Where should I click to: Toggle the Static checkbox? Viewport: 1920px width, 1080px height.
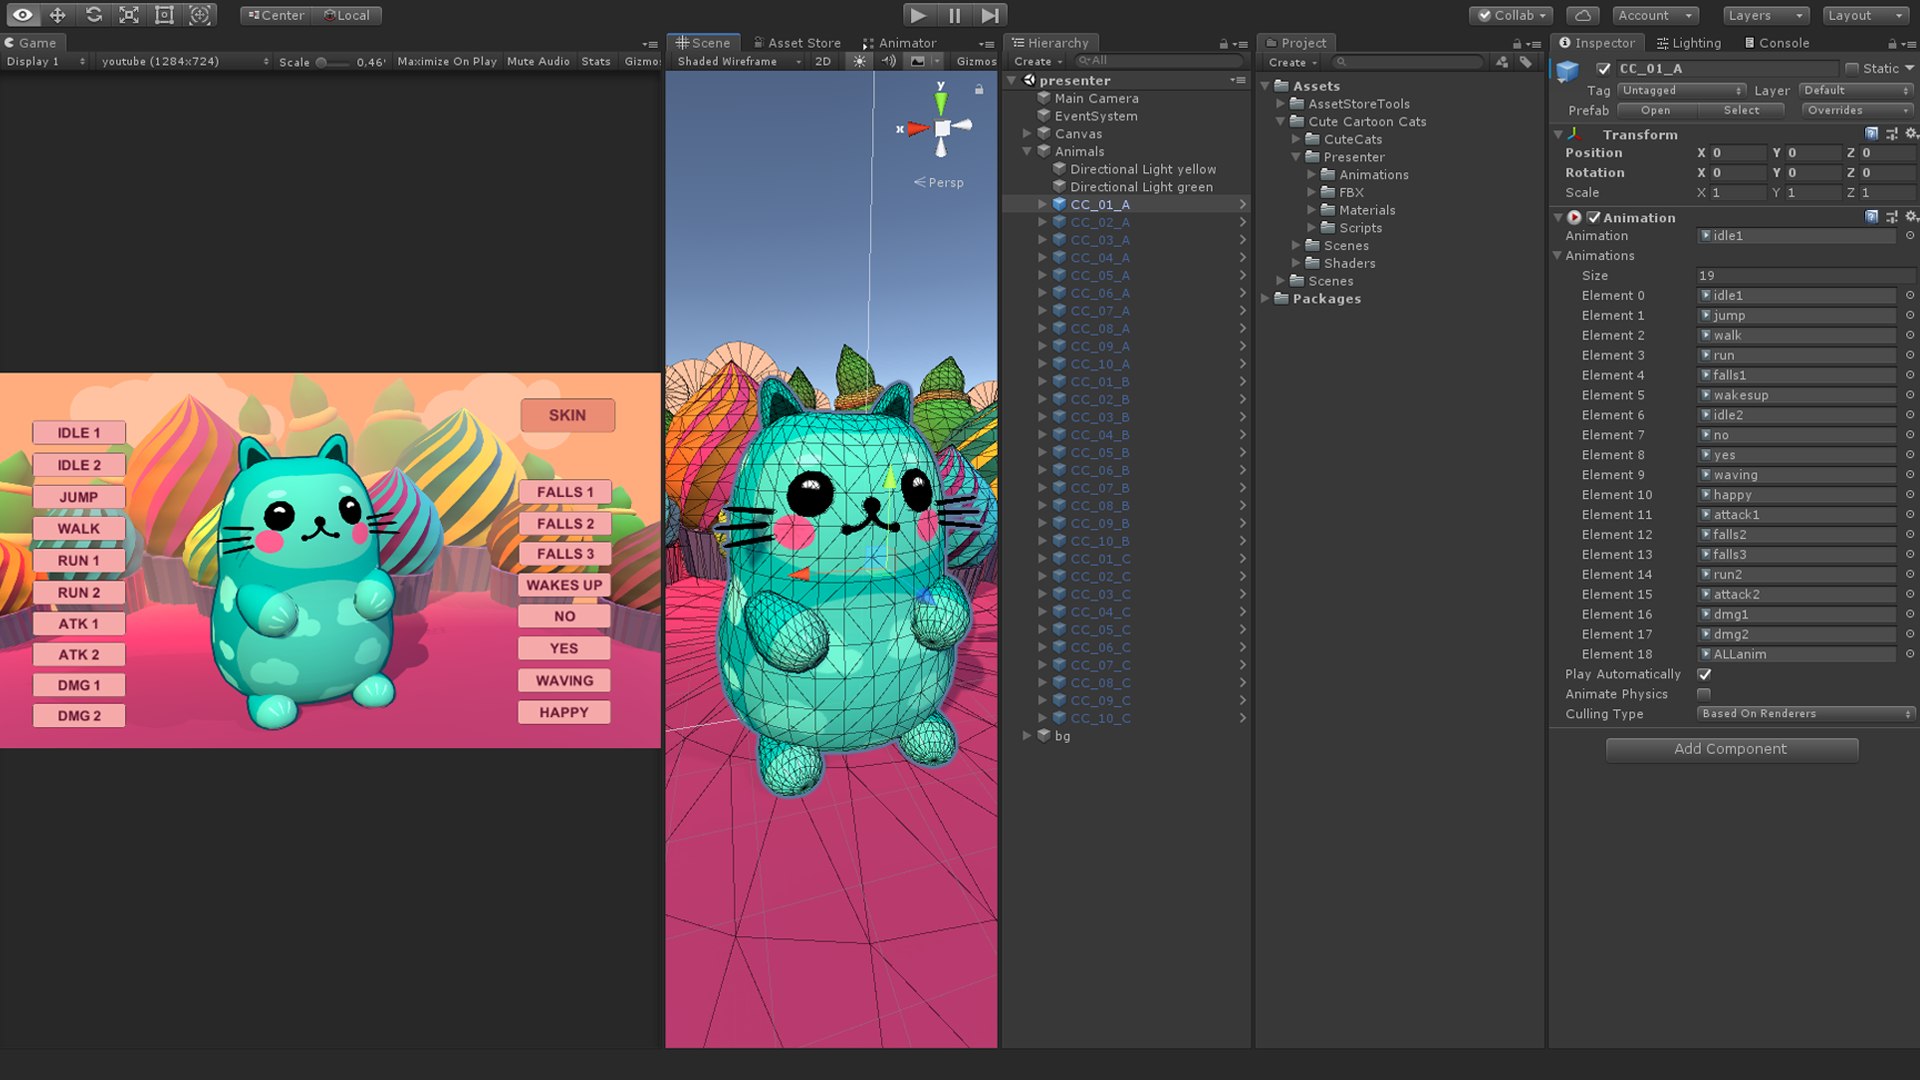(1852, 69)
